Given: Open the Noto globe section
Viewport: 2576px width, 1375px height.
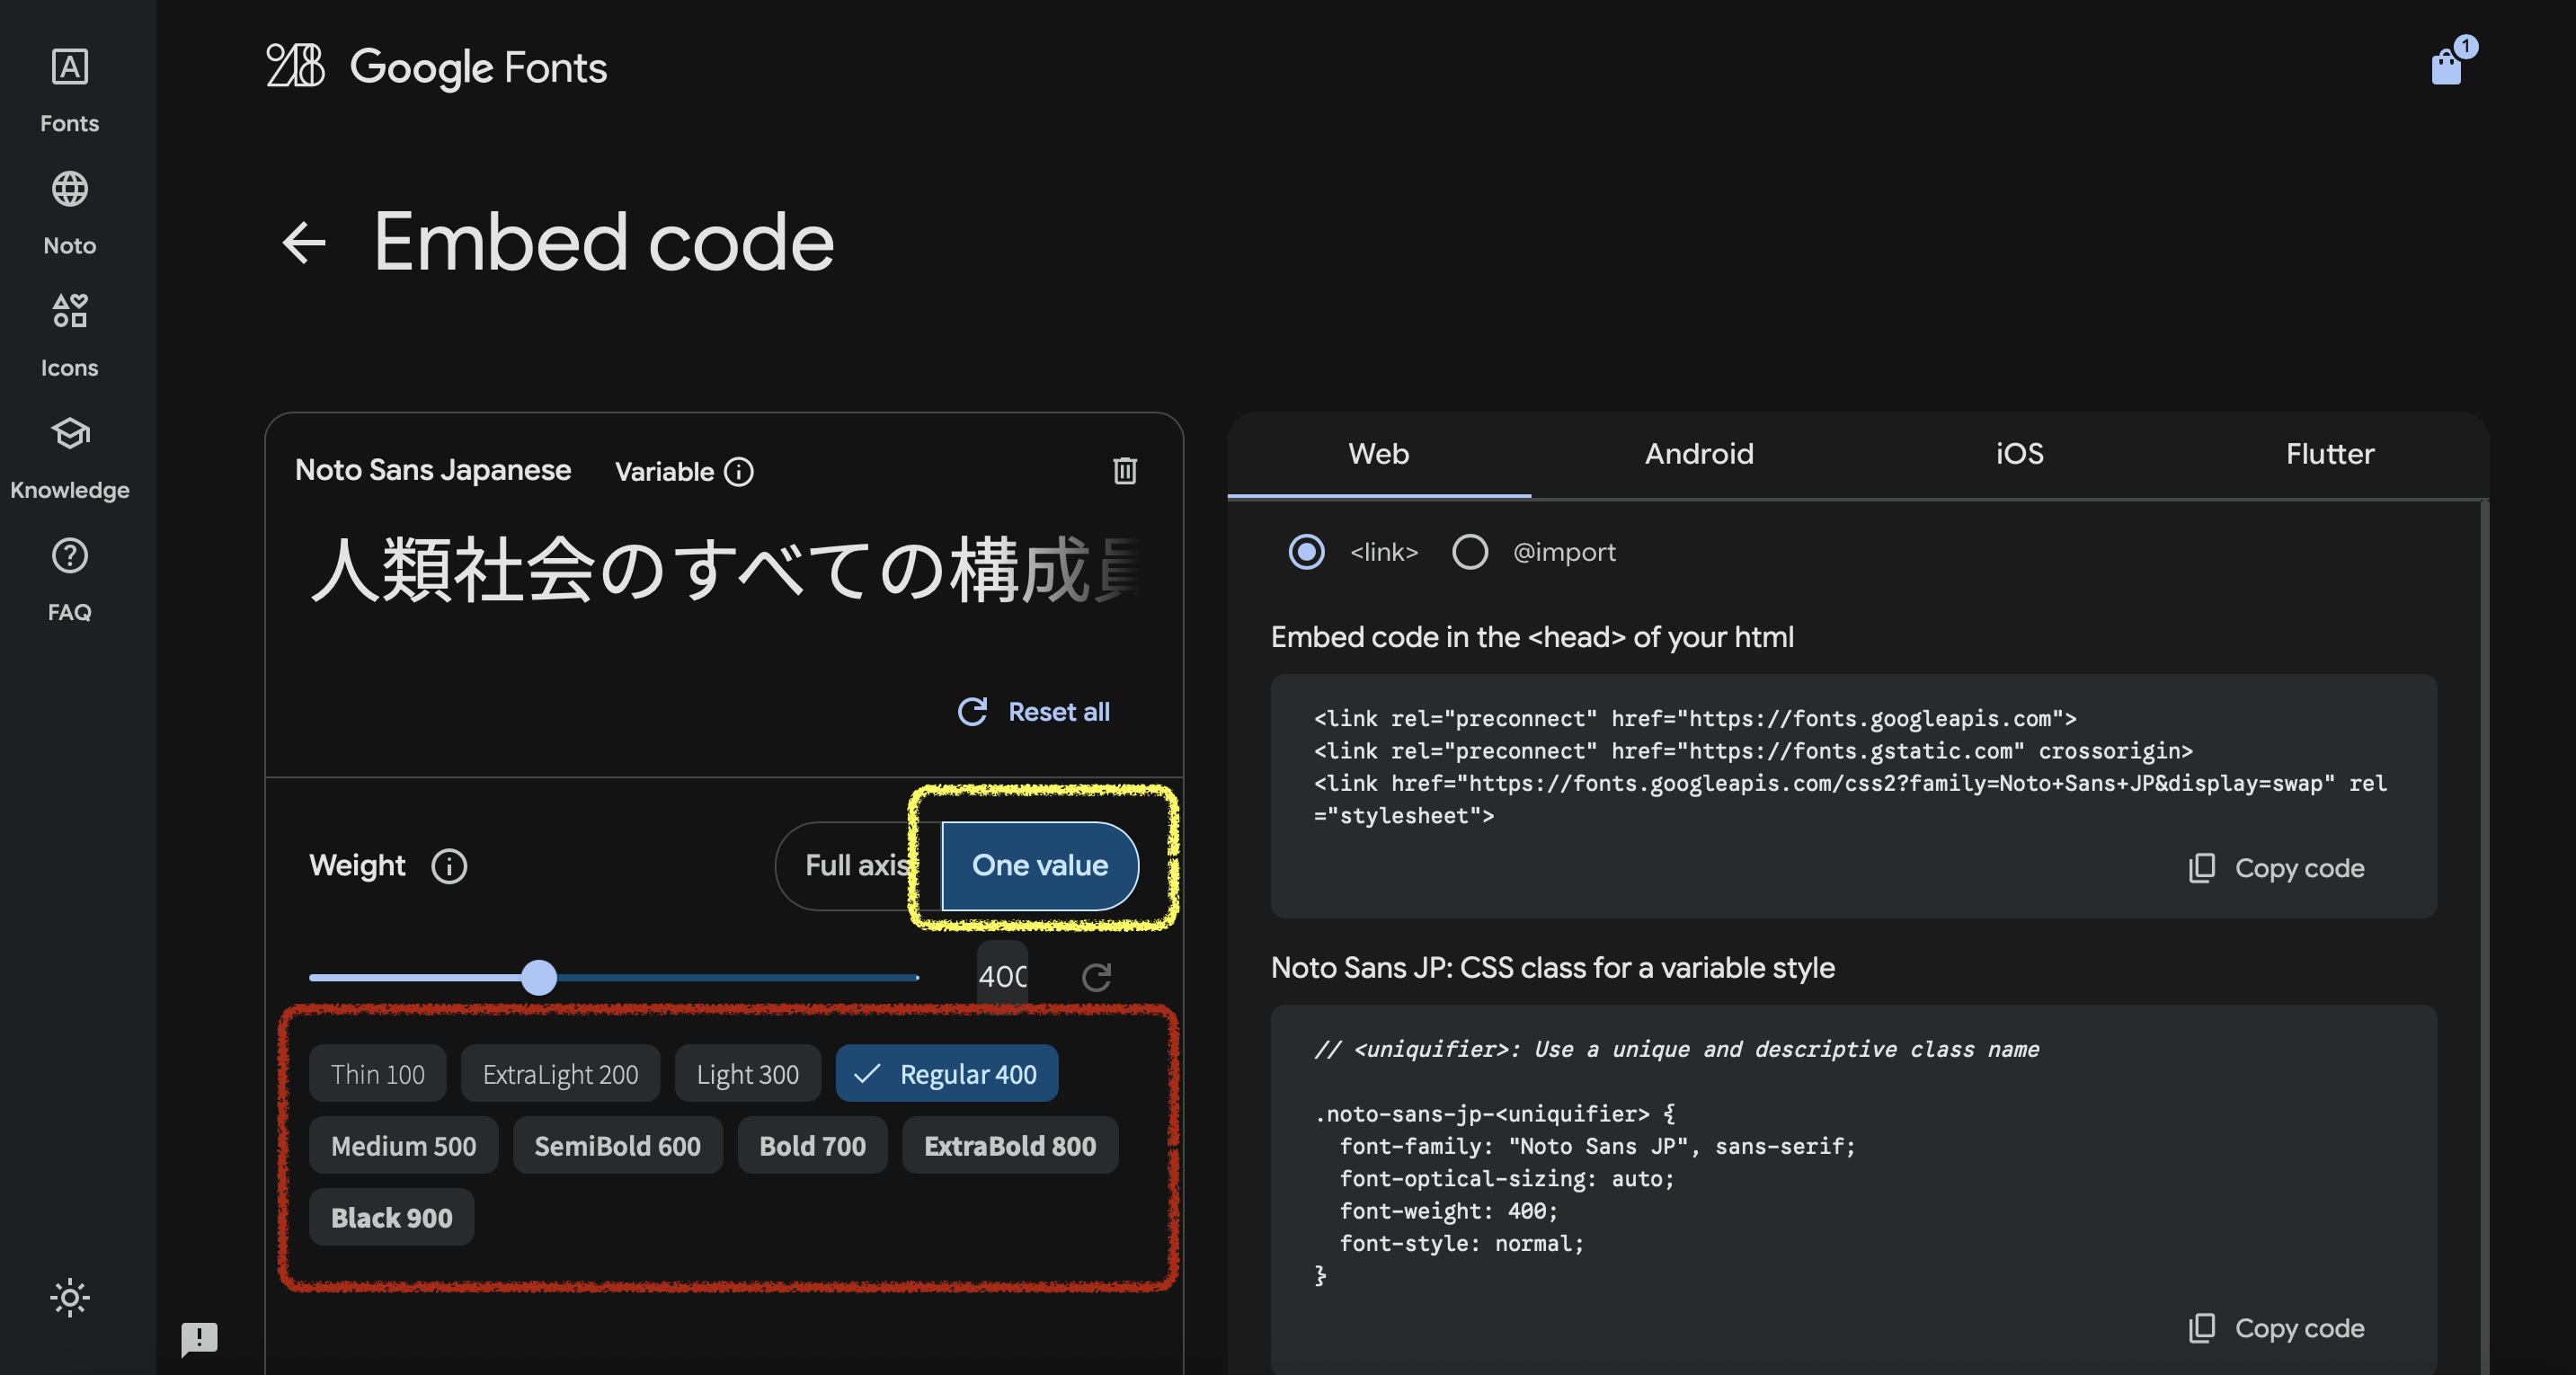Looking at the screenshot, I should pos(69,213).
